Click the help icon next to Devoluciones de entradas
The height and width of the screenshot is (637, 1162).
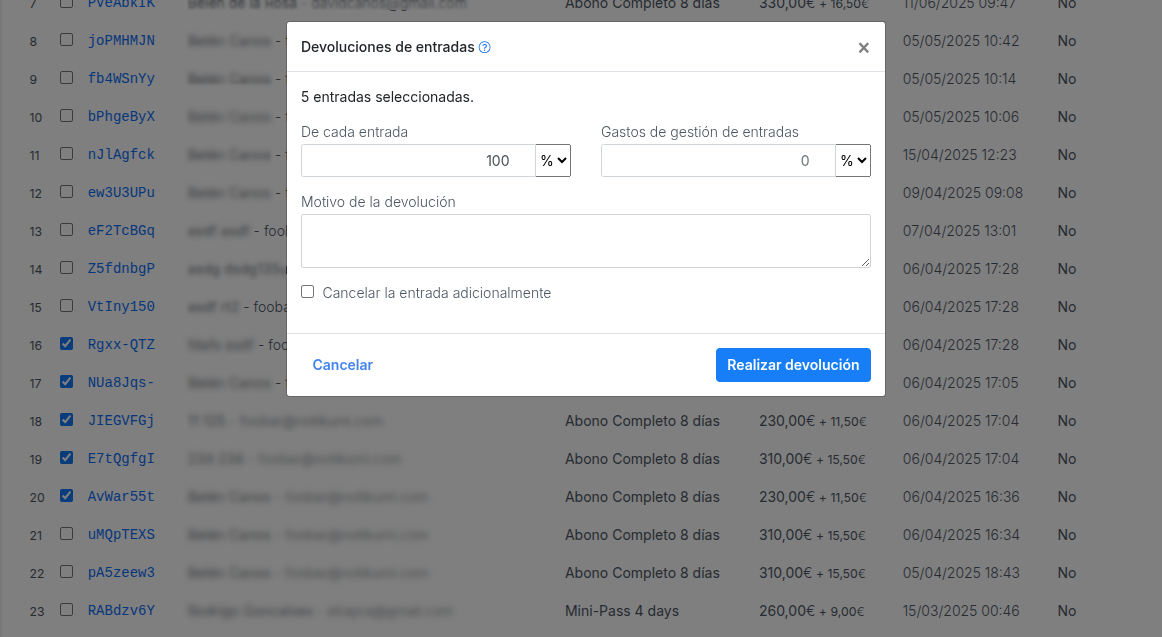pyautogui.click(x=485, y=47)
